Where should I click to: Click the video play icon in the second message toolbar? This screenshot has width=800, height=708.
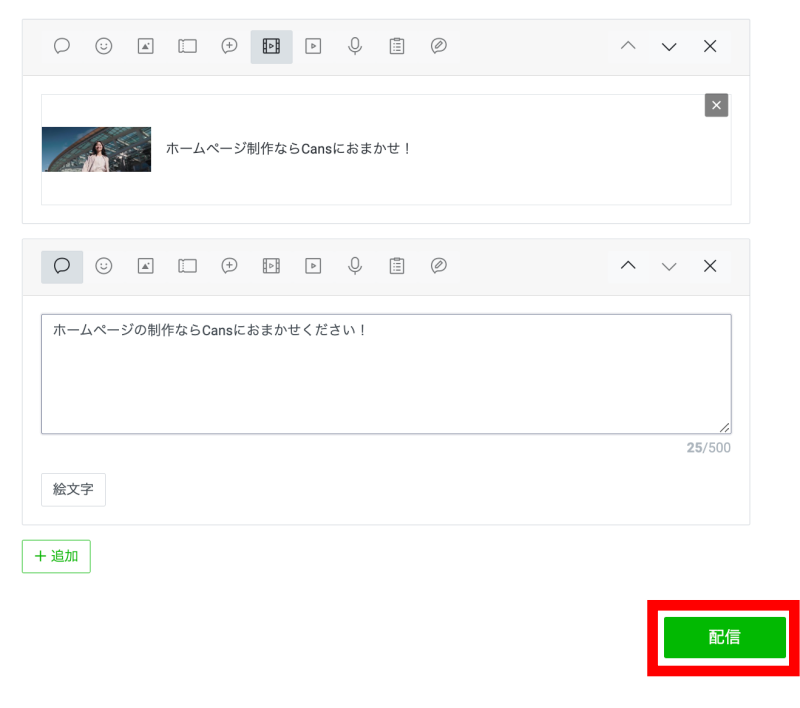pos(313,266)
